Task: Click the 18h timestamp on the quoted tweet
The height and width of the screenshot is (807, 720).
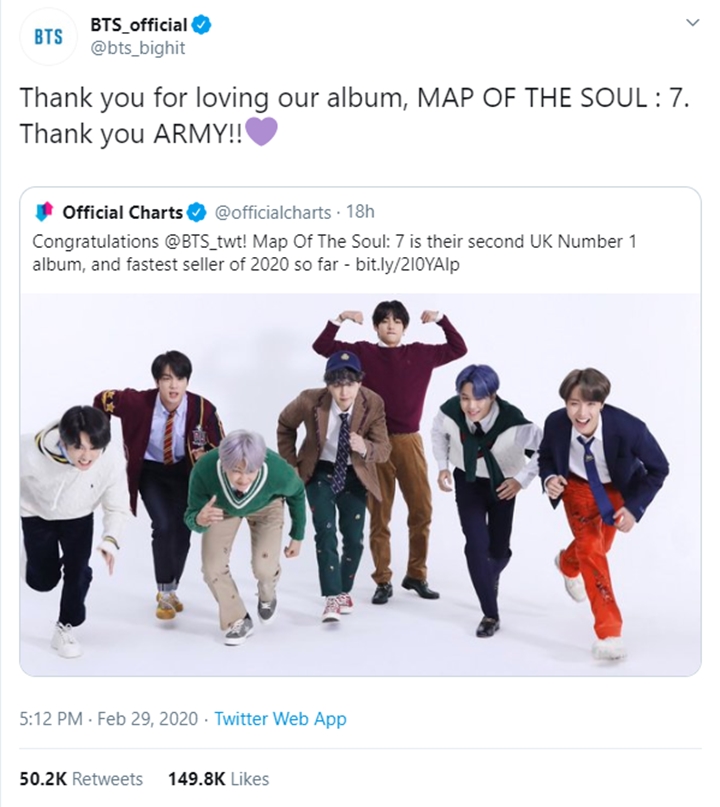Action: pos(363,210)
